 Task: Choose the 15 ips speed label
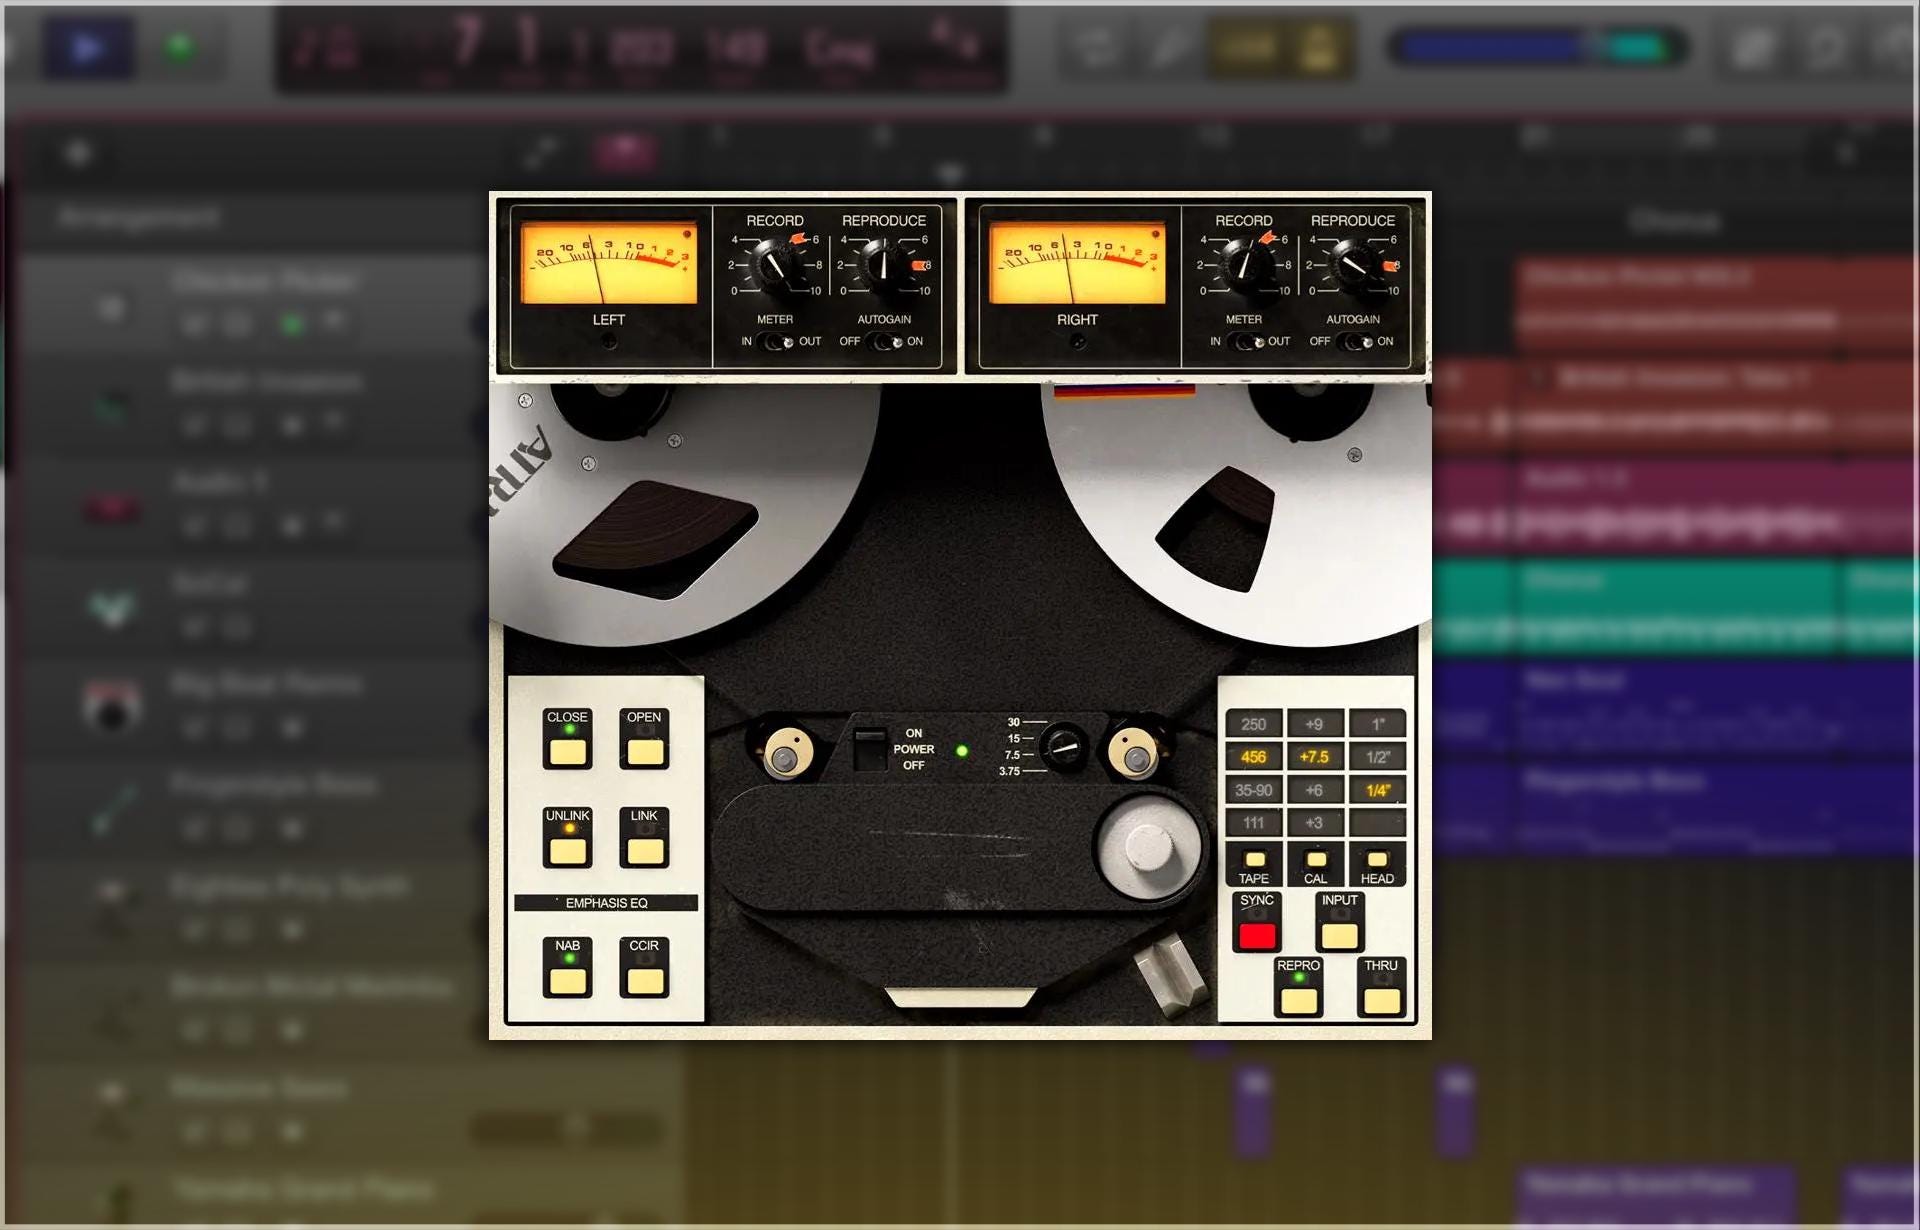[1014, 738]
